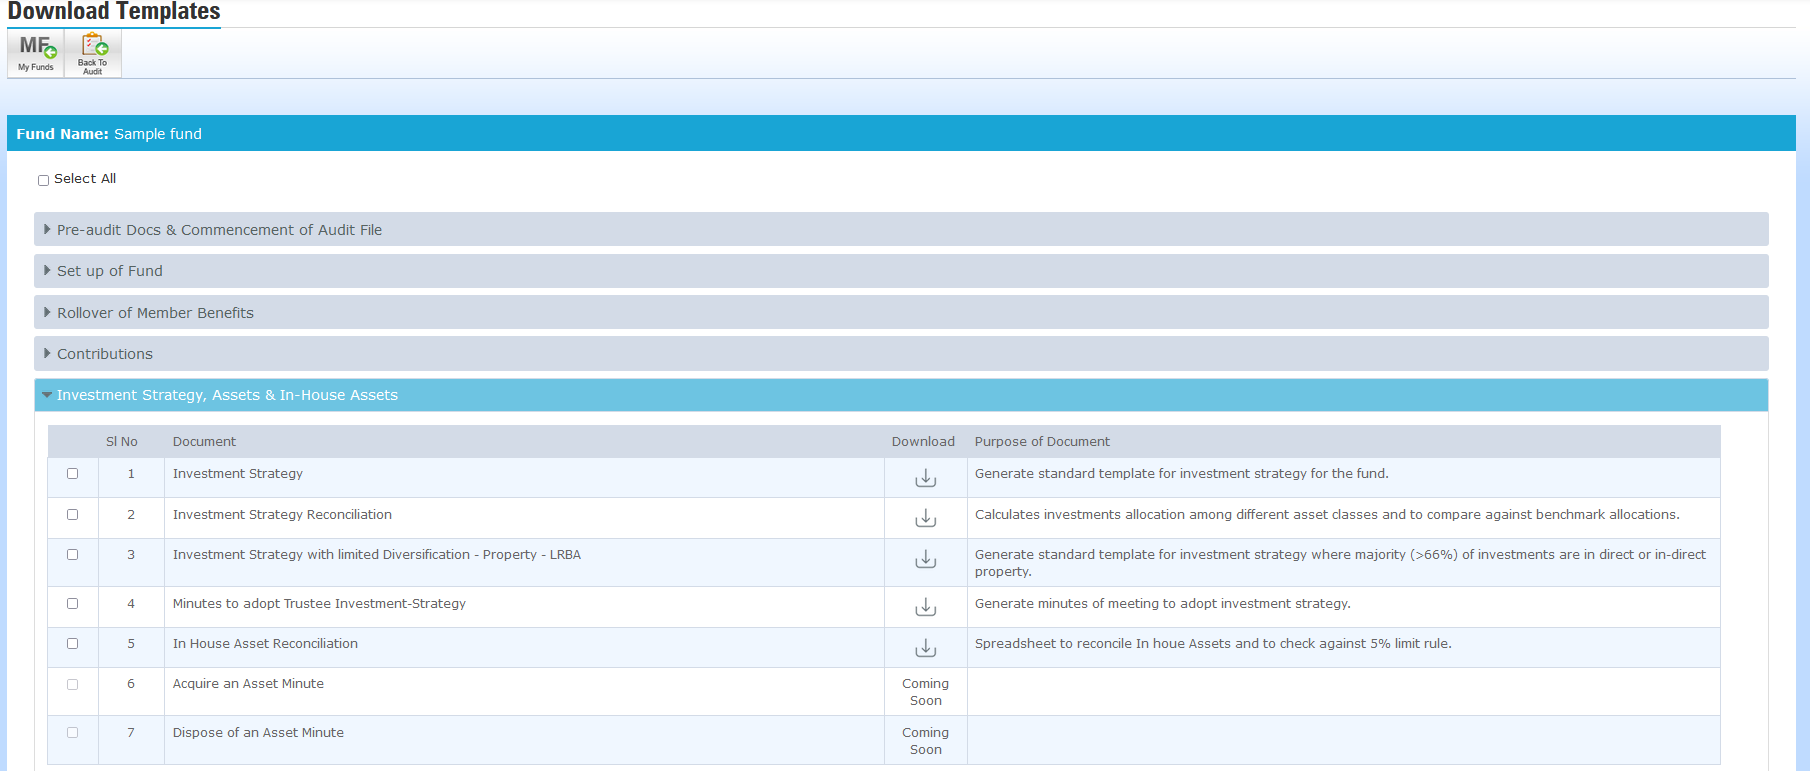
Task: Download Minutes to adopt Trustee Investment-Strategy
Action: click(925, 607)
